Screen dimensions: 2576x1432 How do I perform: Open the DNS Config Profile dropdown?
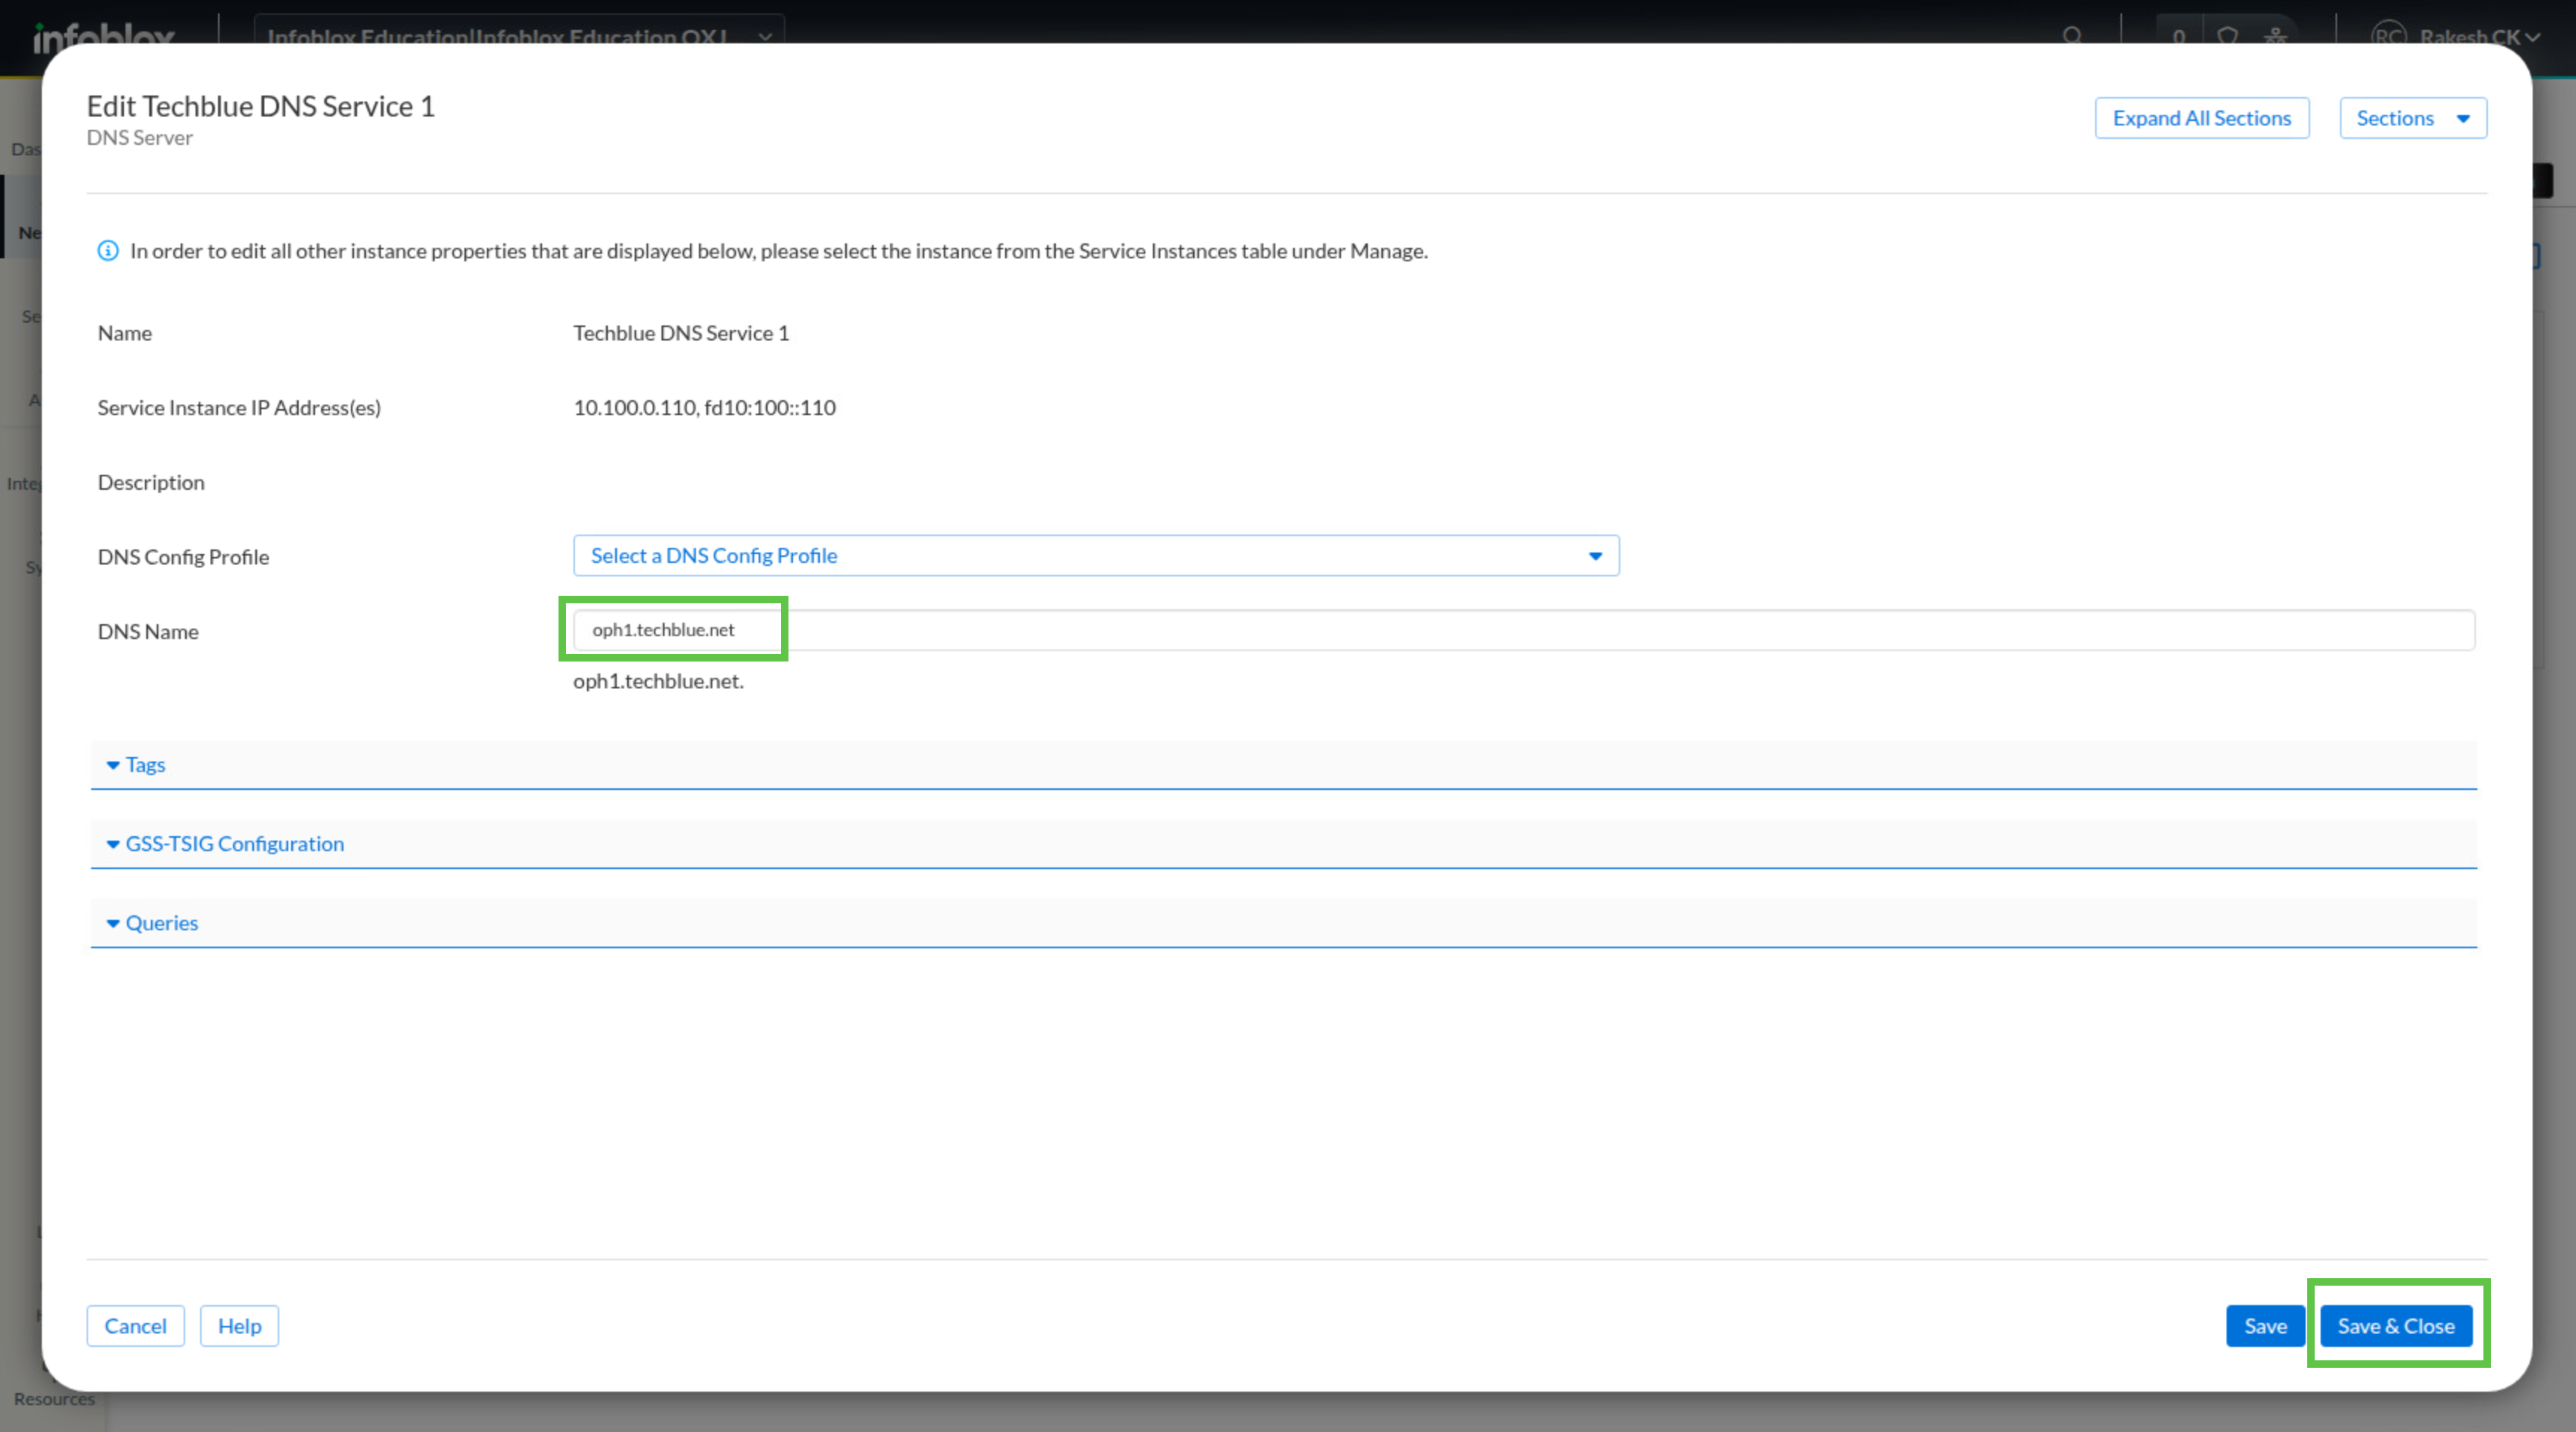click(1095, 556)
